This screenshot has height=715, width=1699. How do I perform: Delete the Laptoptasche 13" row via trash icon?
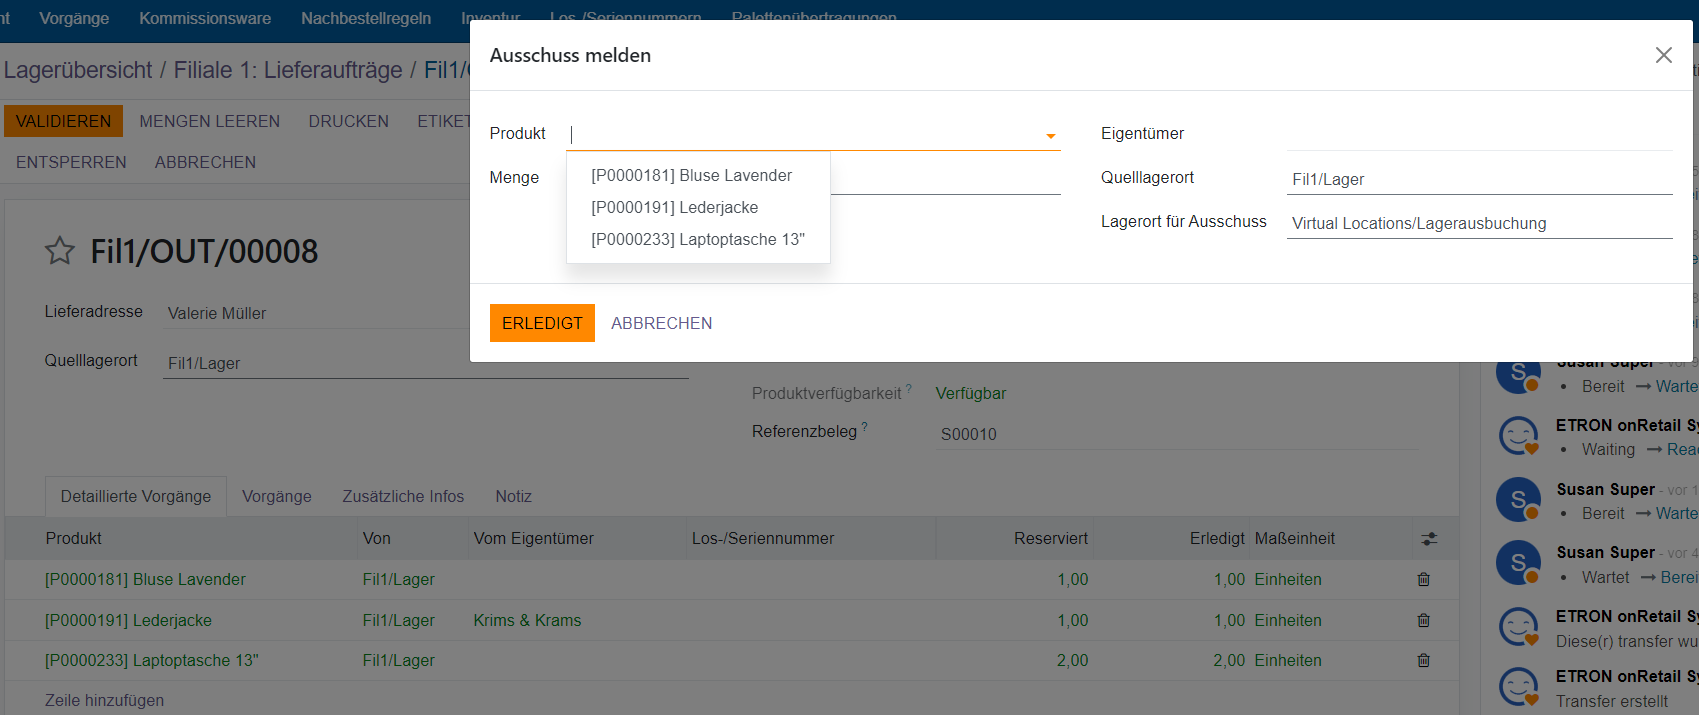click(1423, 660)
